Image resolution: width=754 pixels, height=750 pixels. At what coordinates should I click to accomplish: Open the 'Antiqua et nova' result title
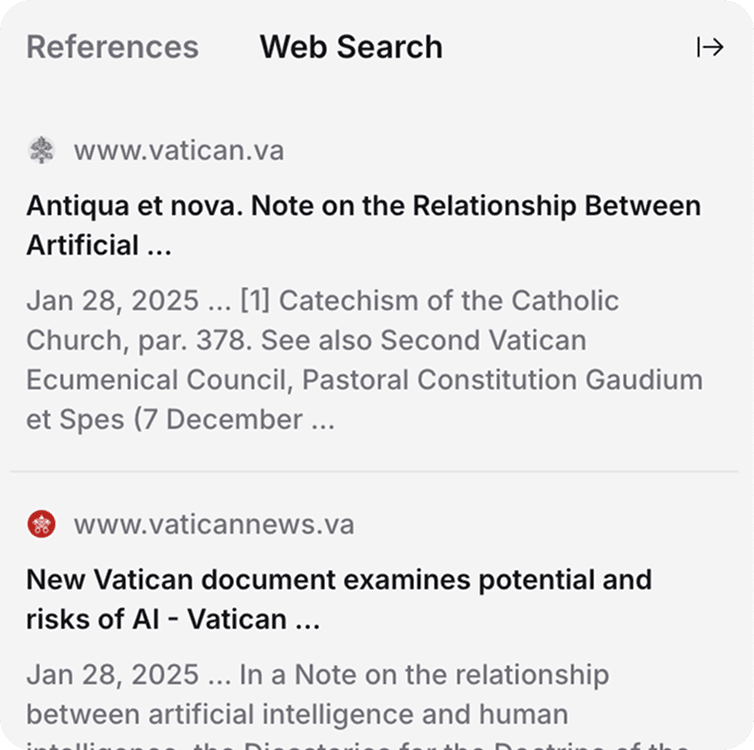[x=363, y=207]
